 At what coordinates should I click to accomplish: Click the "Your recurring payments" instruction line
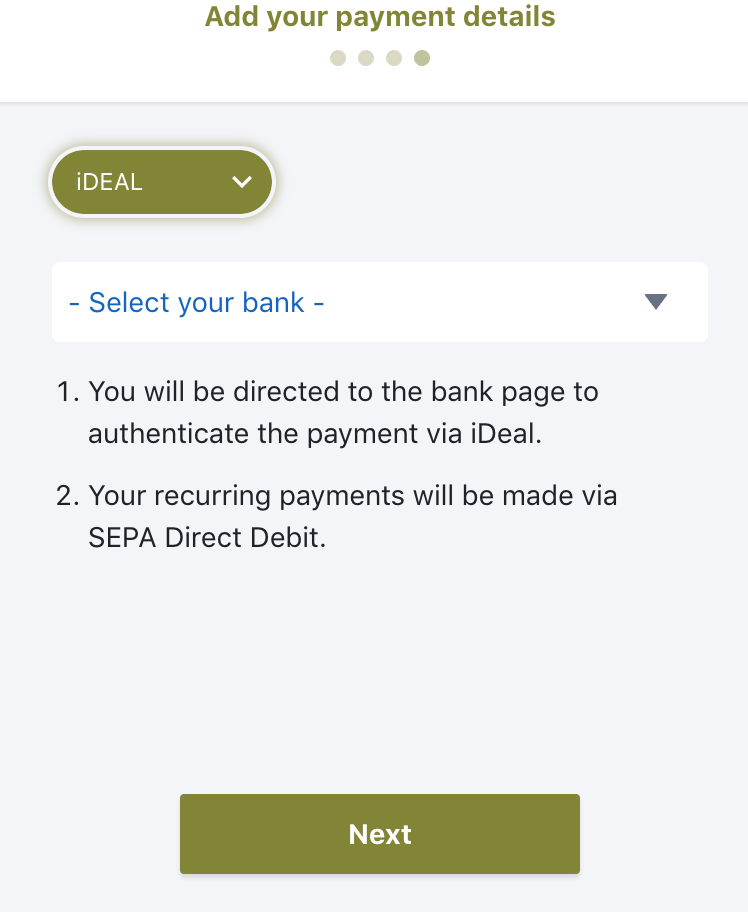point(352,495)
